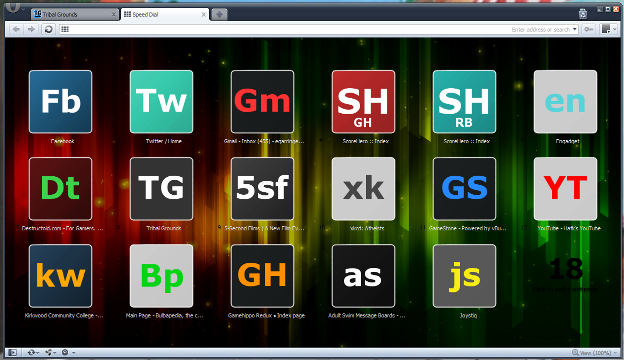Open the teal 'SH RB' speed dial tile
The width and height of the screenshot is (624, 360).
coord(464,102)
